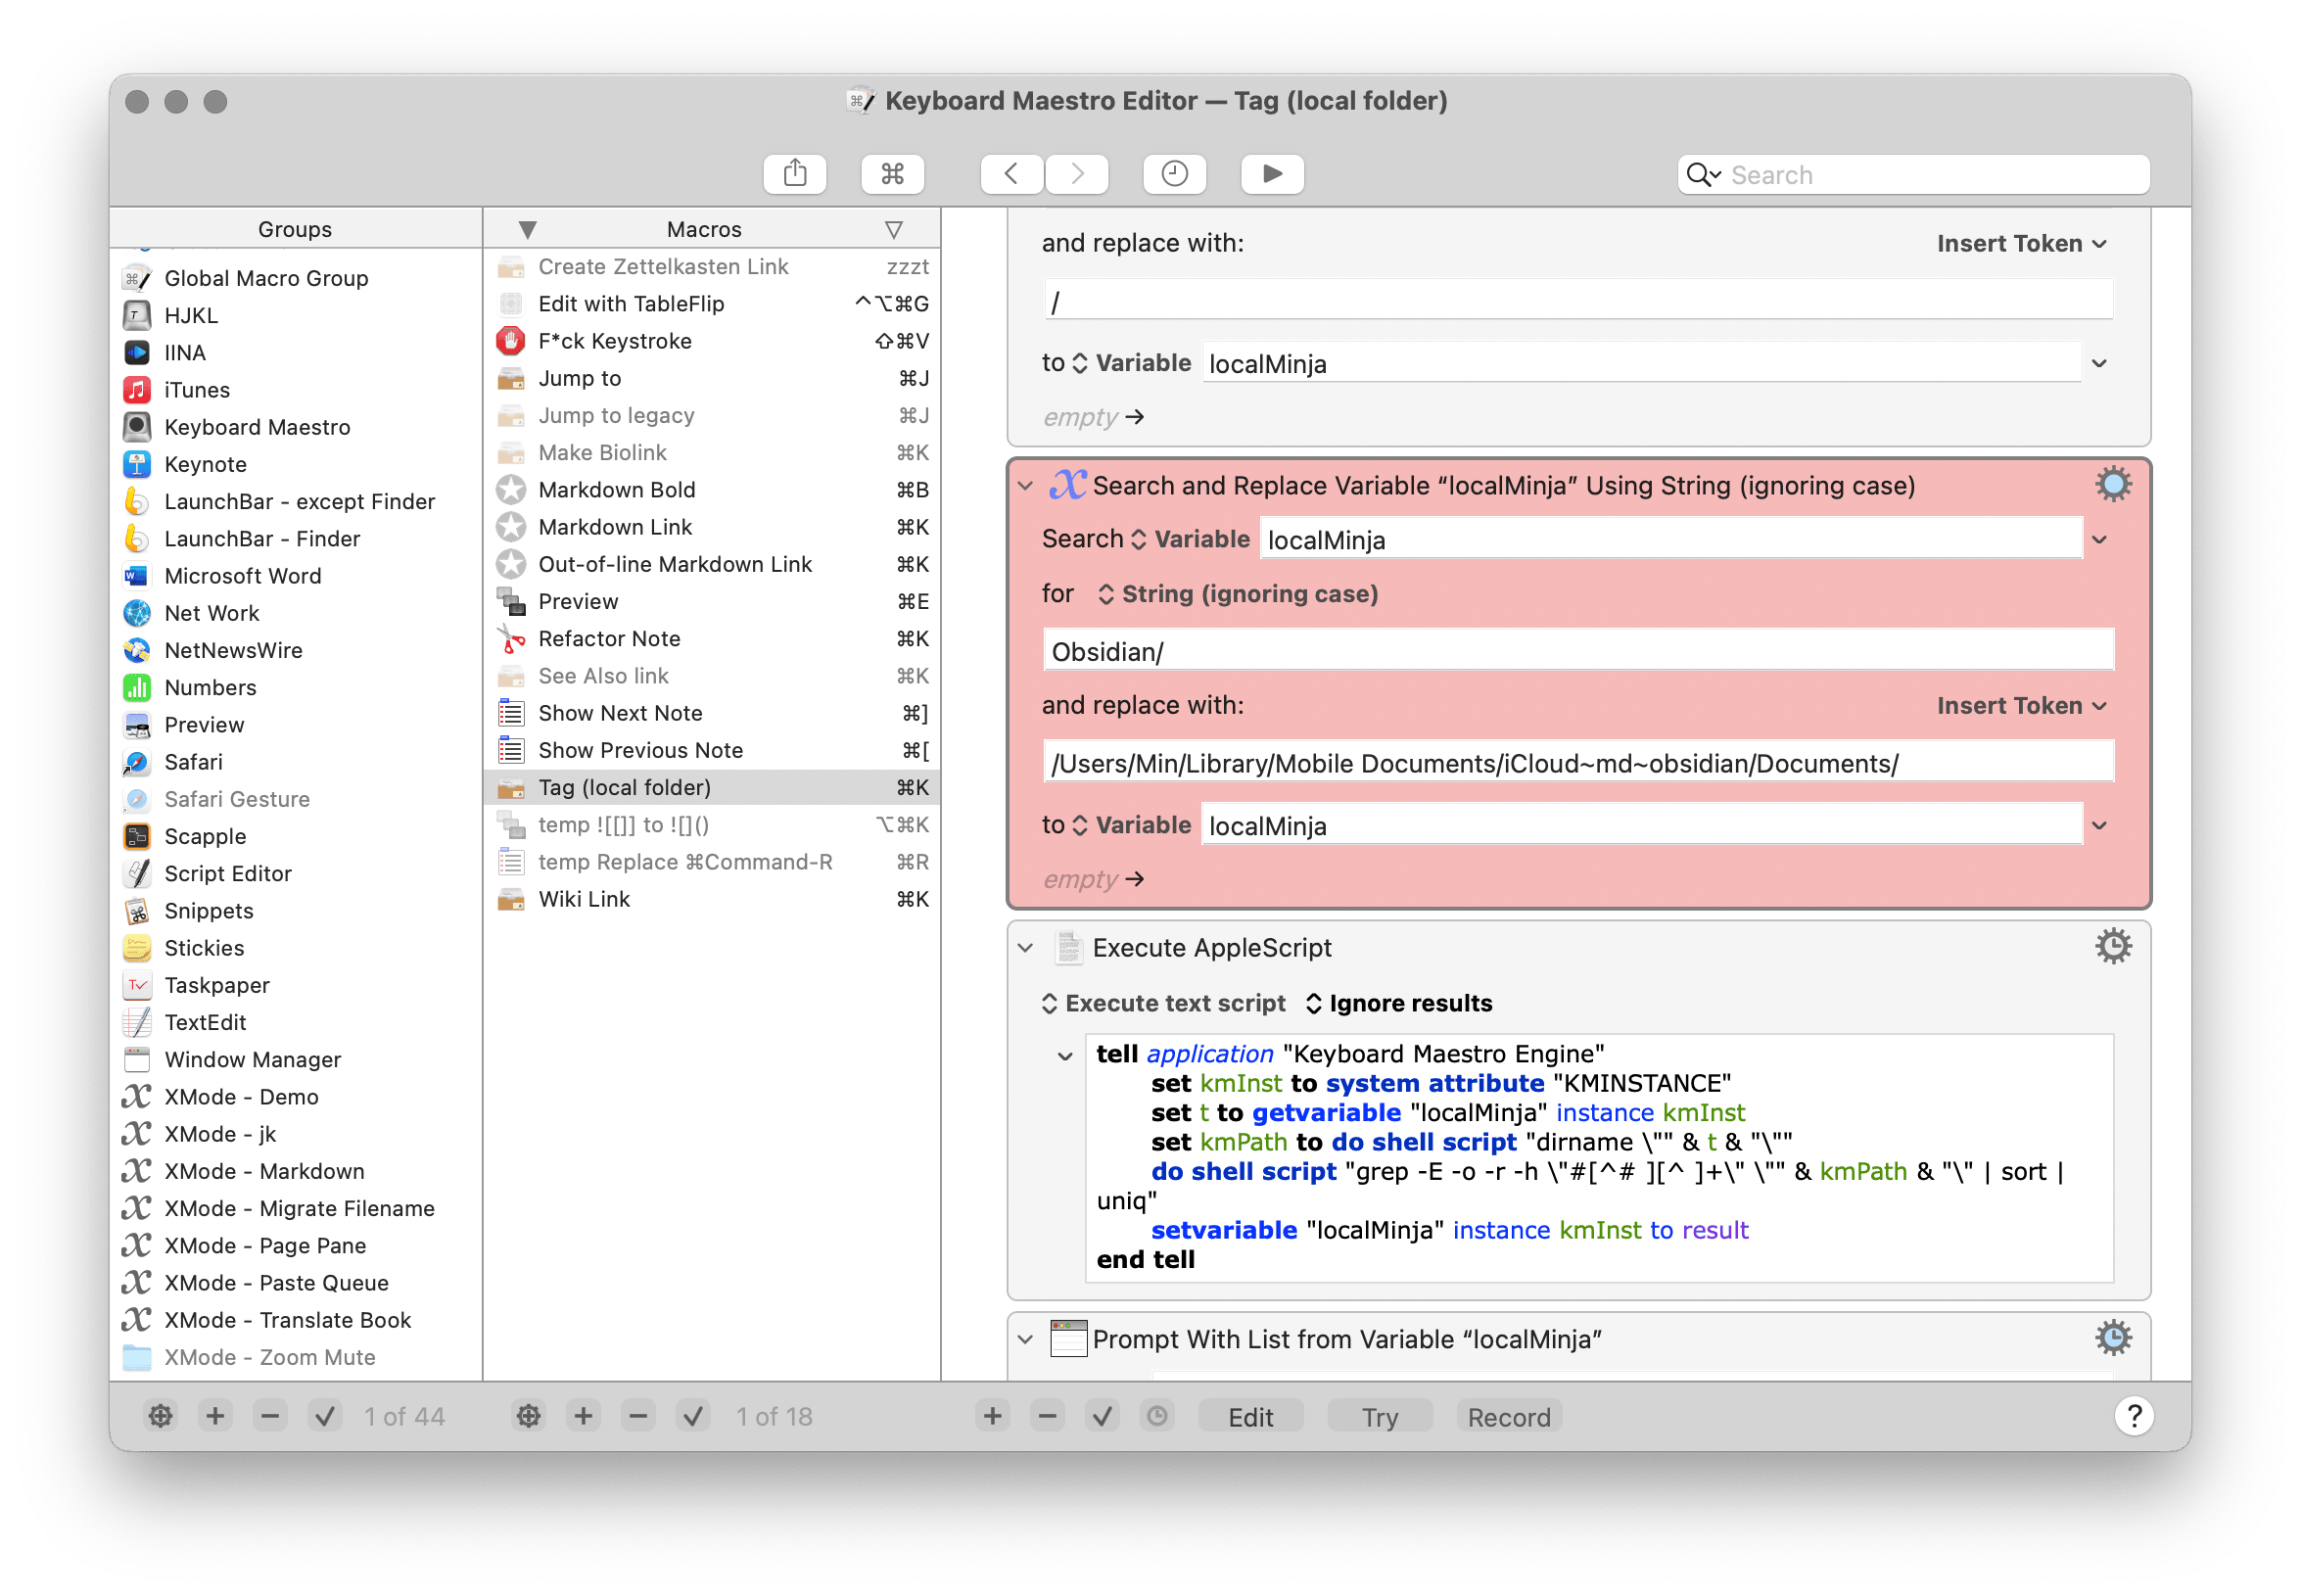Click the action timeout clock icon
The width and height of the screenshot is (2301, 1596).
pos(1157,1417)
